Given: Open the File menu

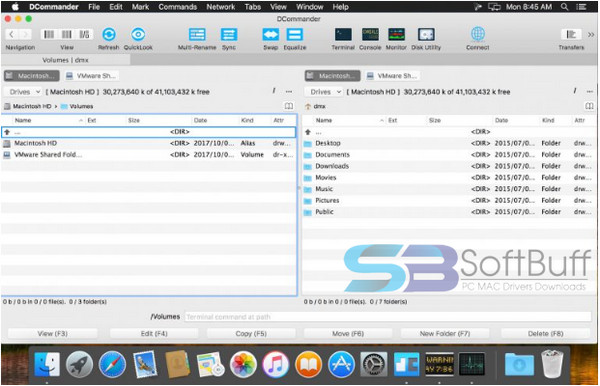Looking at the screenshot, I should [94, 7].
